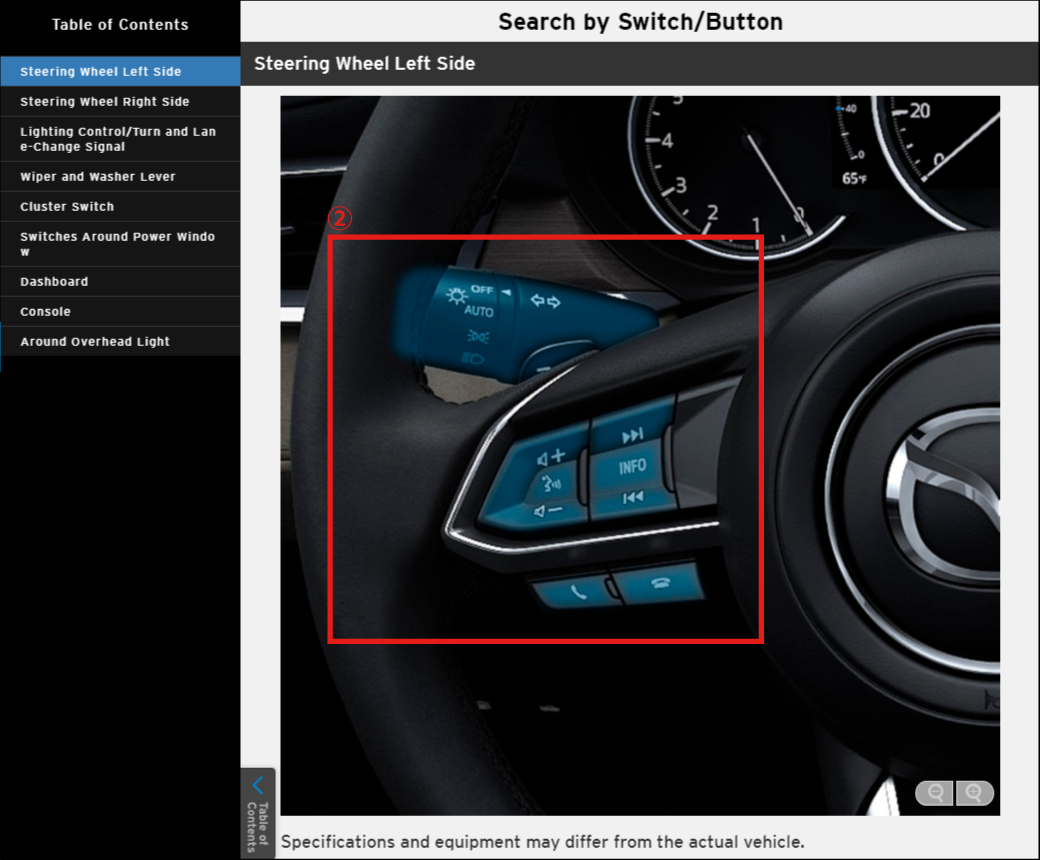This screenshot has width=1040, height=860.
Task: Click the zoom out magnifier icon
Action: click(x=935, y=793)
